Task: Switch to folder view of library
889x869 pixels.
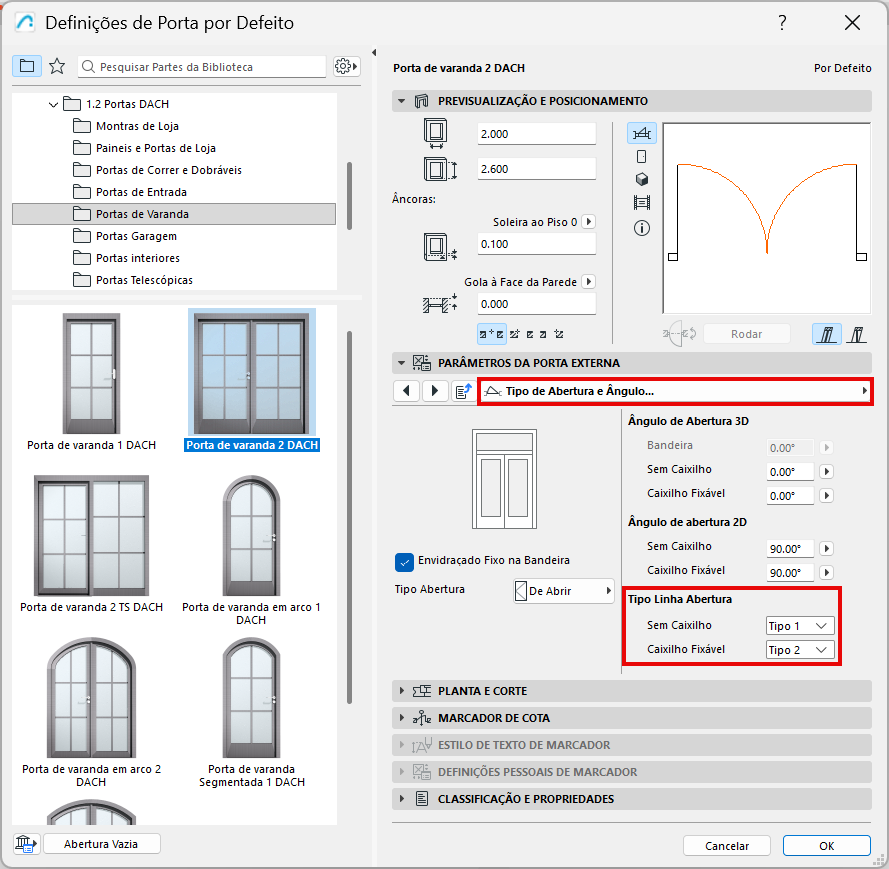Action: [27, 66]
